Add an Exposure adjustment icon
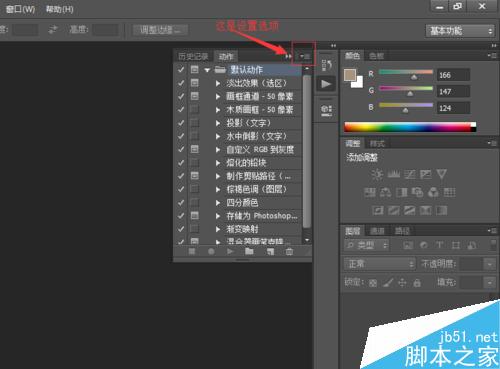The height and width of the screenshot is (369, 500). tap(426, 174)
